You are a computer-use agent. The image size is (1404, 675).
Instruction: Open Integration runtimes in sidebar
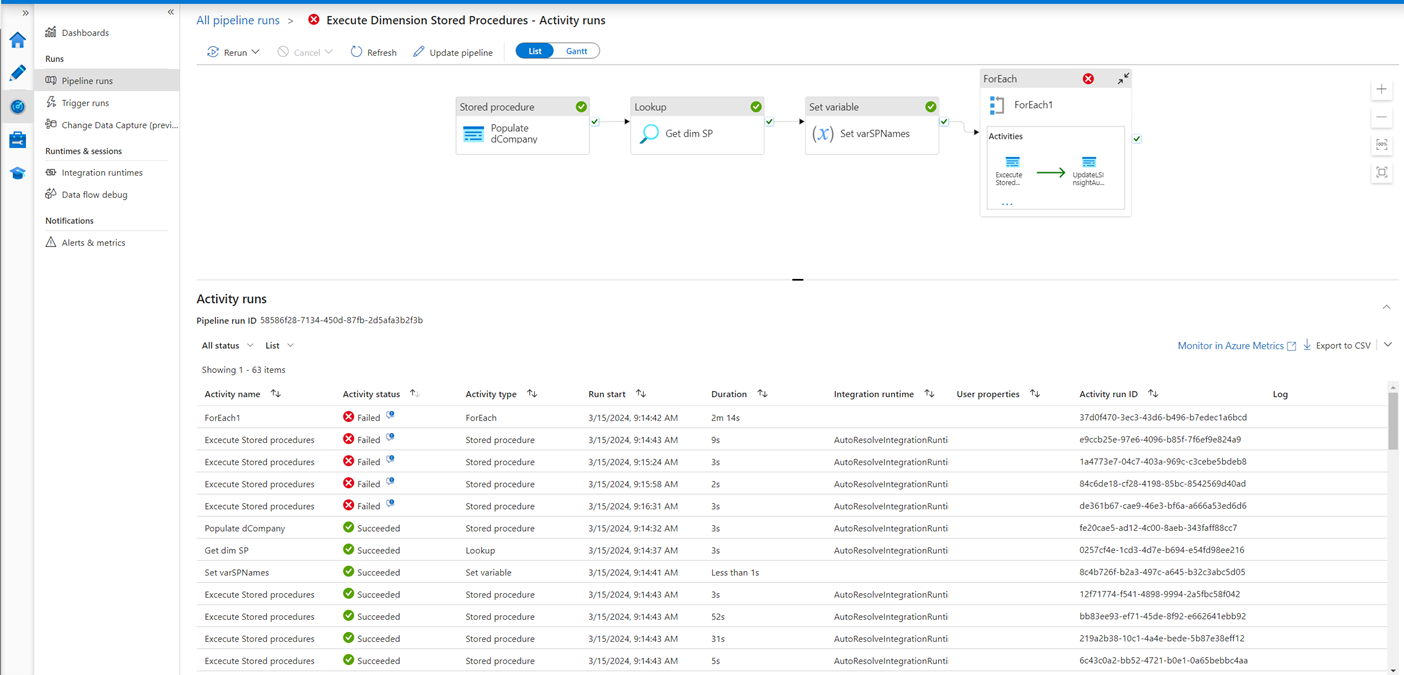(x=101, y=173)
